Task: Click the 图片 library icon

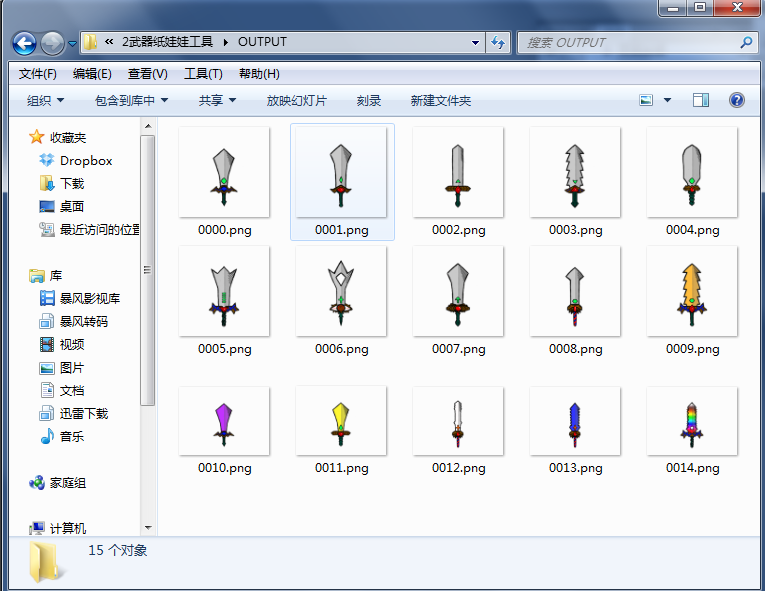Action: [x=47, y=367]
